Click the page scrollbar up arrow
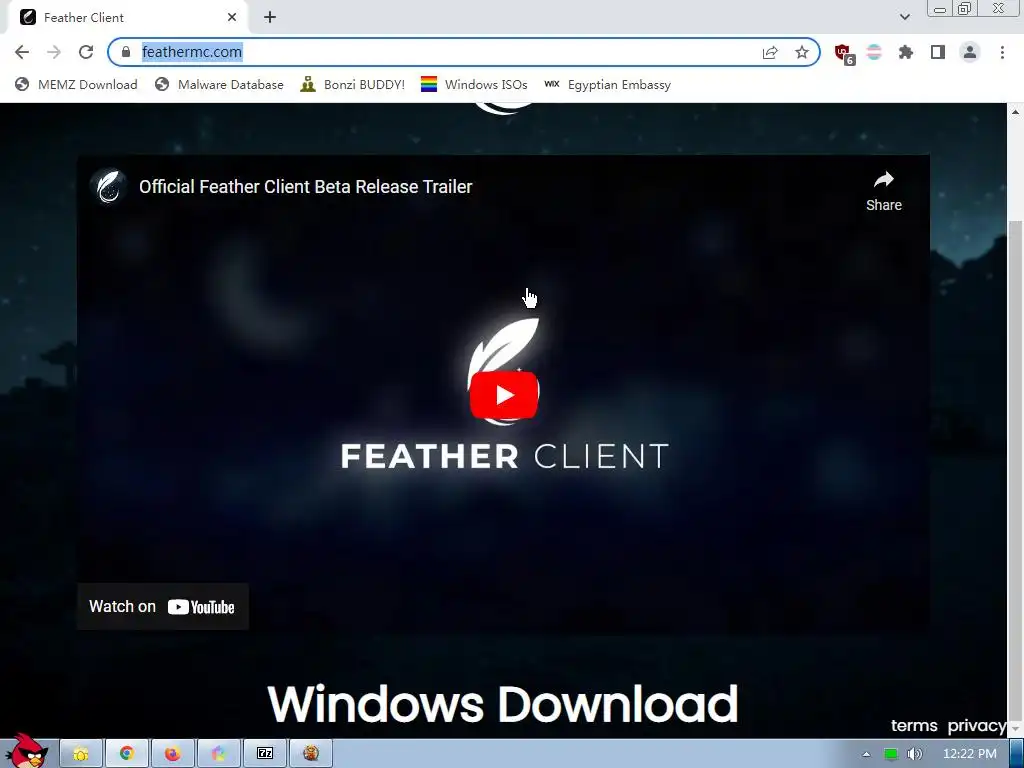 pyautogui.click(x=1016, y=112)
